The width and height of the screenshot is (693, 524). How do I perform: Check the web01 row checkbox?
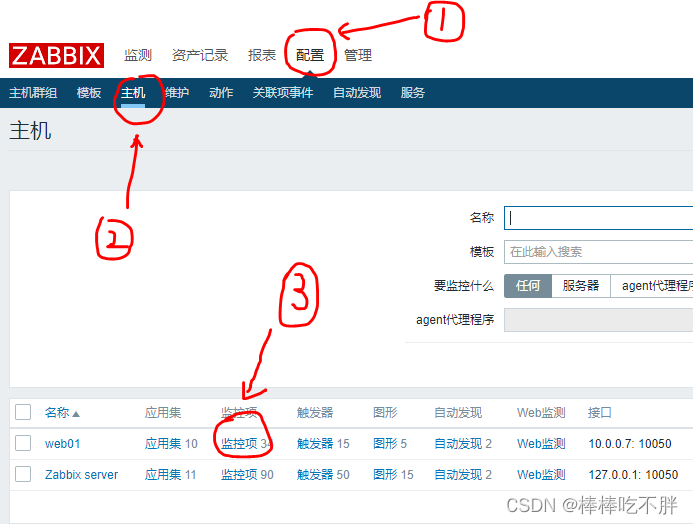click(23, 443)
